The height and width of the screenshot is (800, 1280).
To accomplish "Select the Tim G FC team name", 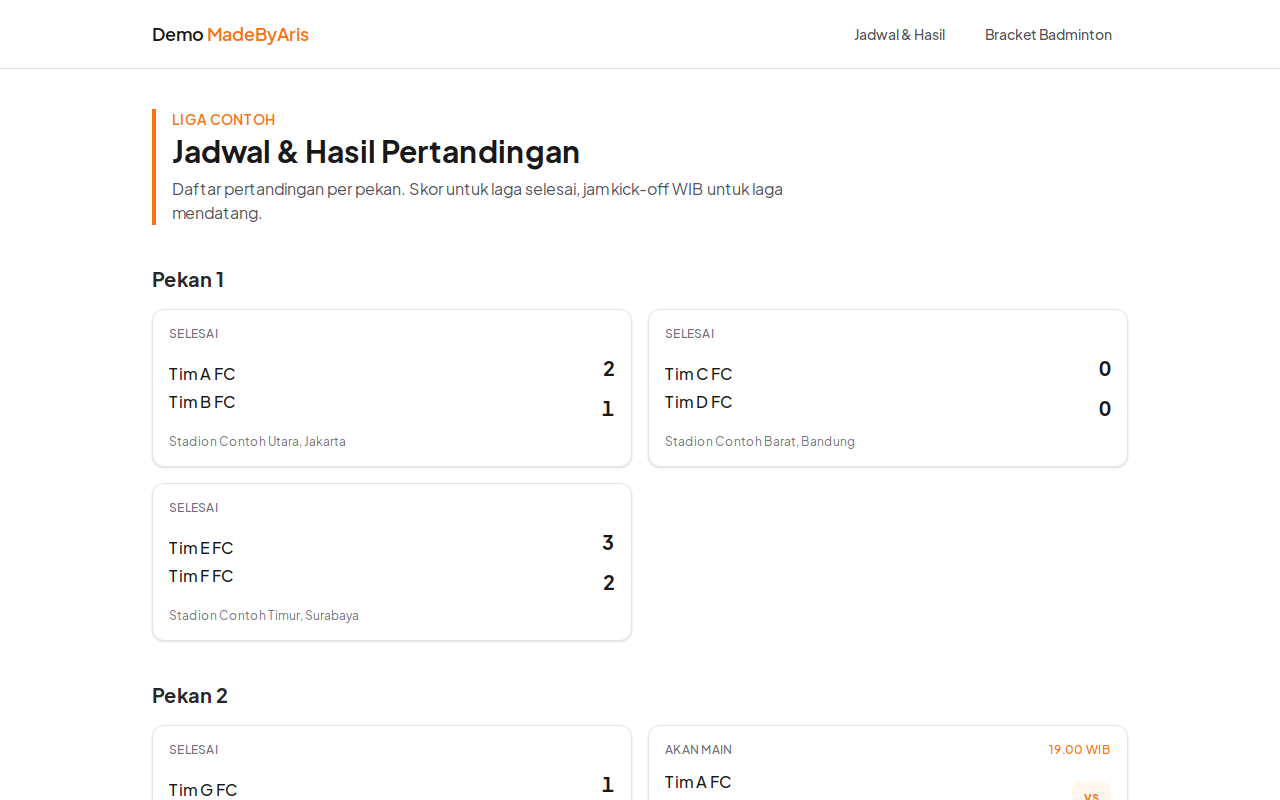I will 203,790.
